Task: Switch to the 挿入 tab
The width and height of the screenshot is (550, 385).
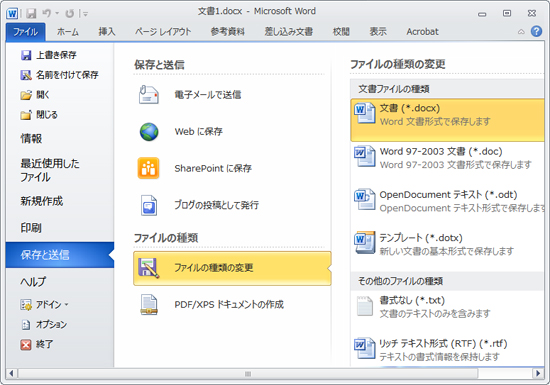Action: pyautogui.click(x=107, y=32)
